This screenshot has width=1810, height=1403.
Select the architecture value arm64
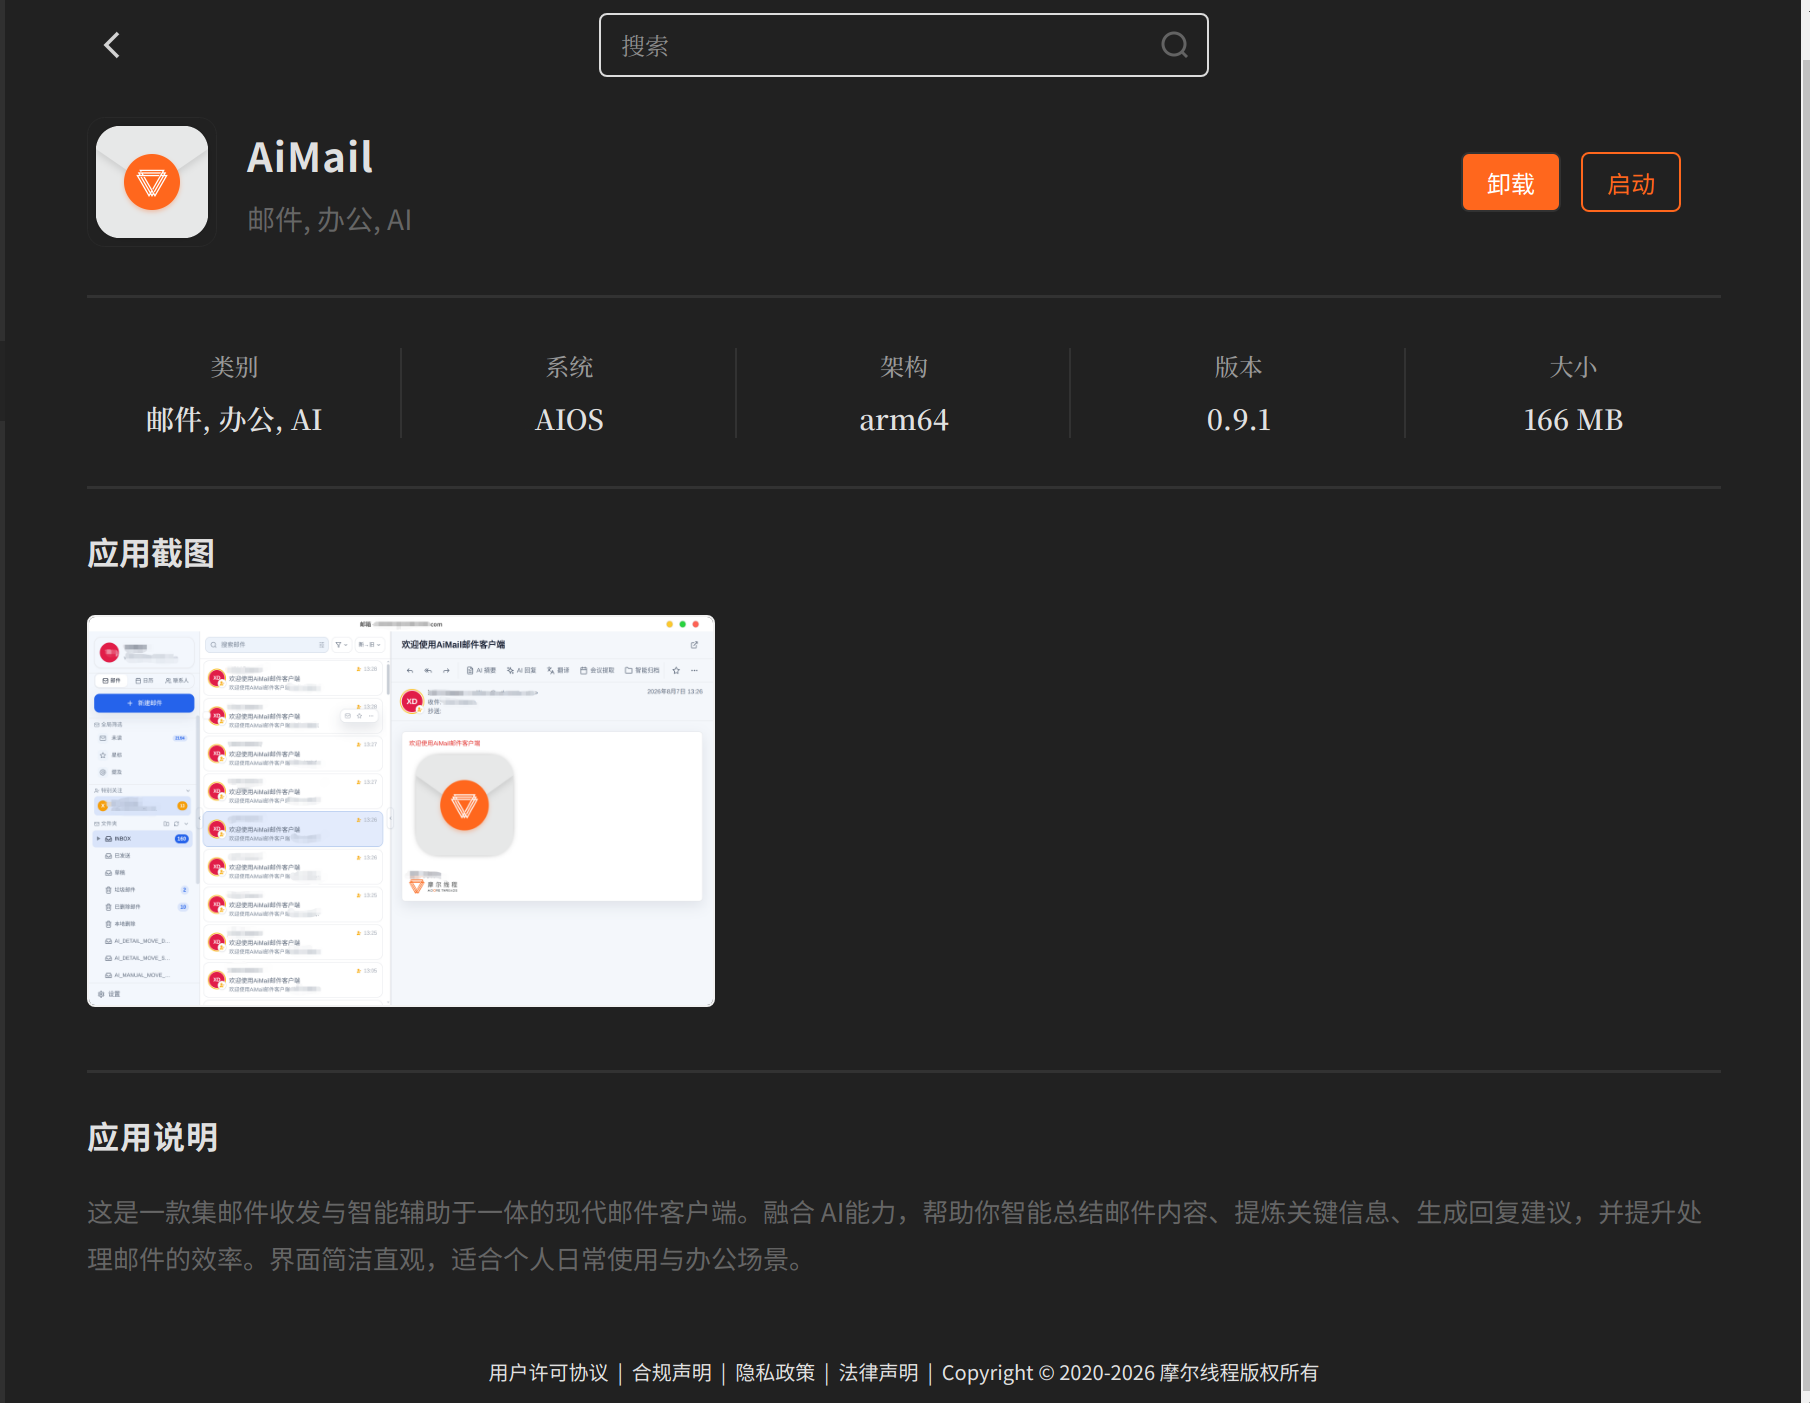click(904, 420)
